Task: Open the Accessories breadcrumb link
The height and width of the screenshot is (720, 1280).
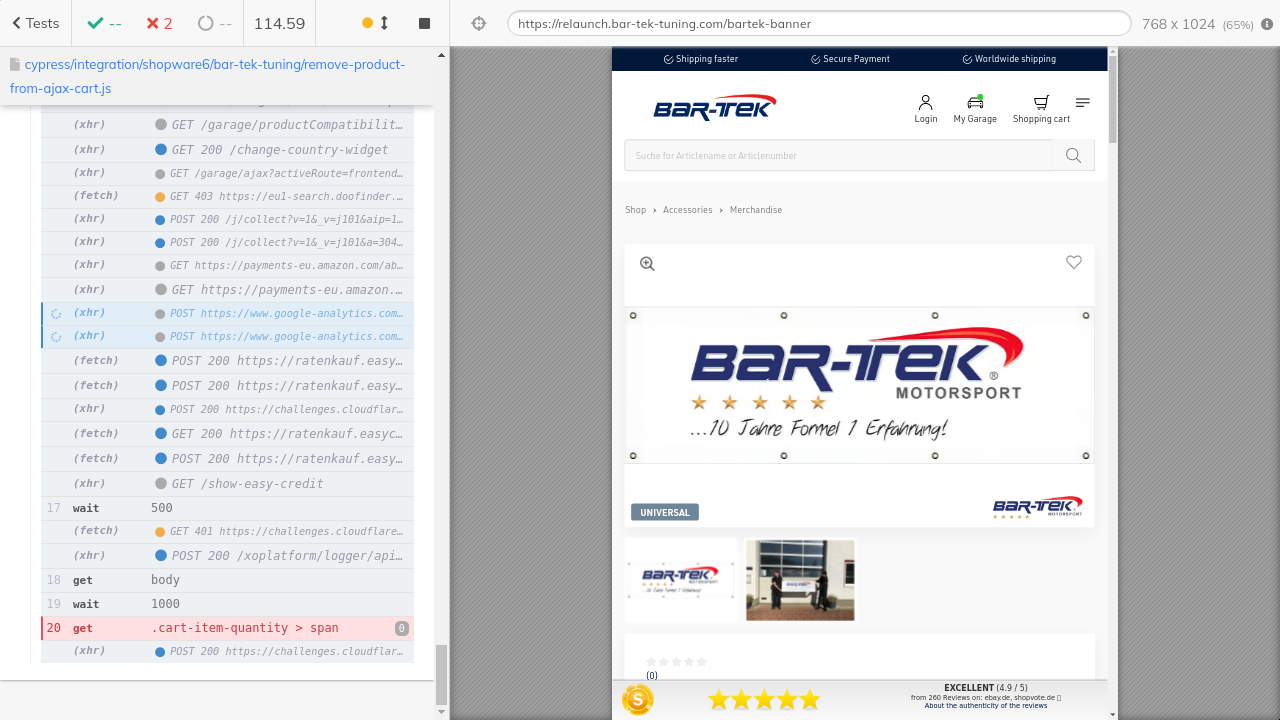Action: pyautogui.click(x=687, y=210)
